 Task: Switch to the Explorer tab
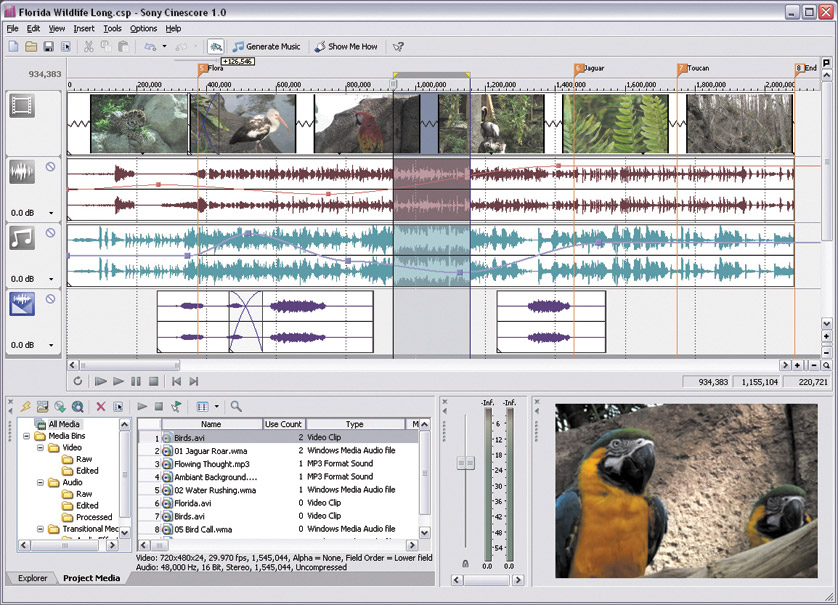(x=32, y=578)
